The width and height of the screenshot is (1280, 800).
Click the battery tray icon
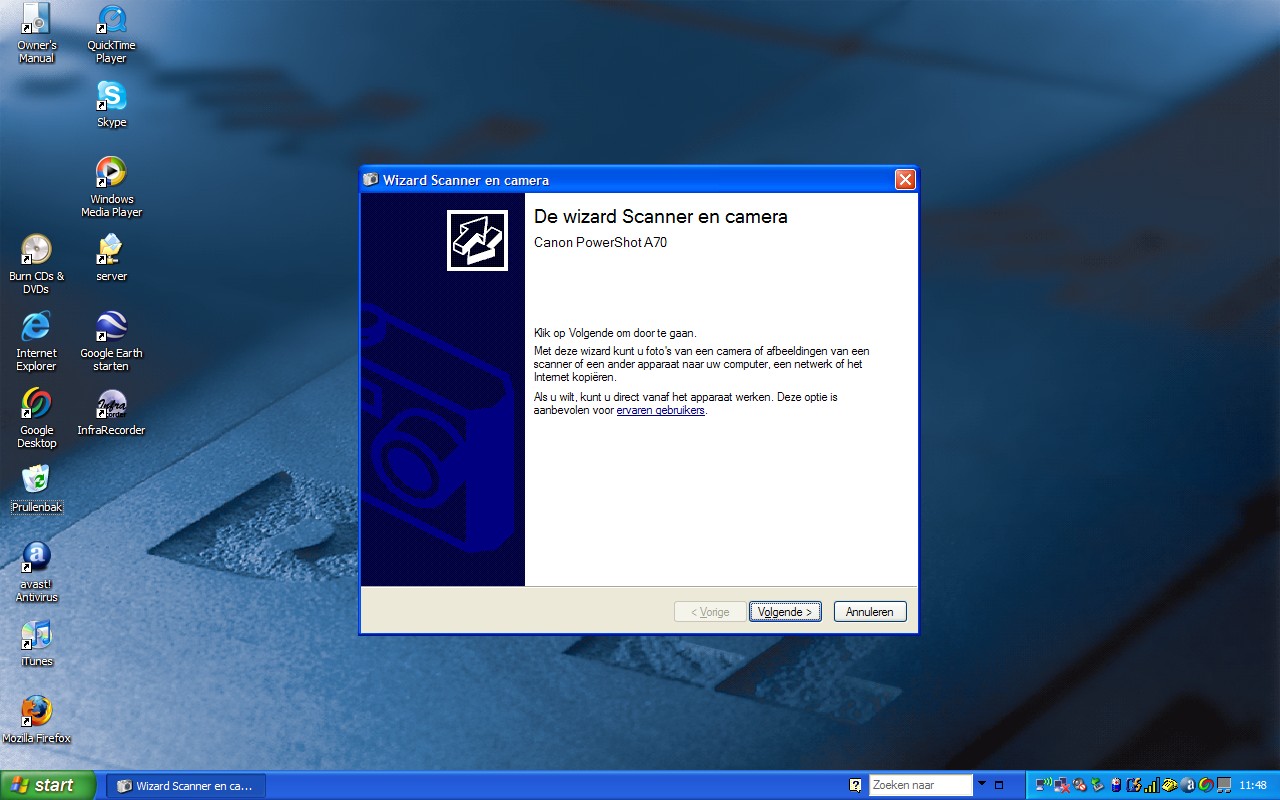point(1116,785)
